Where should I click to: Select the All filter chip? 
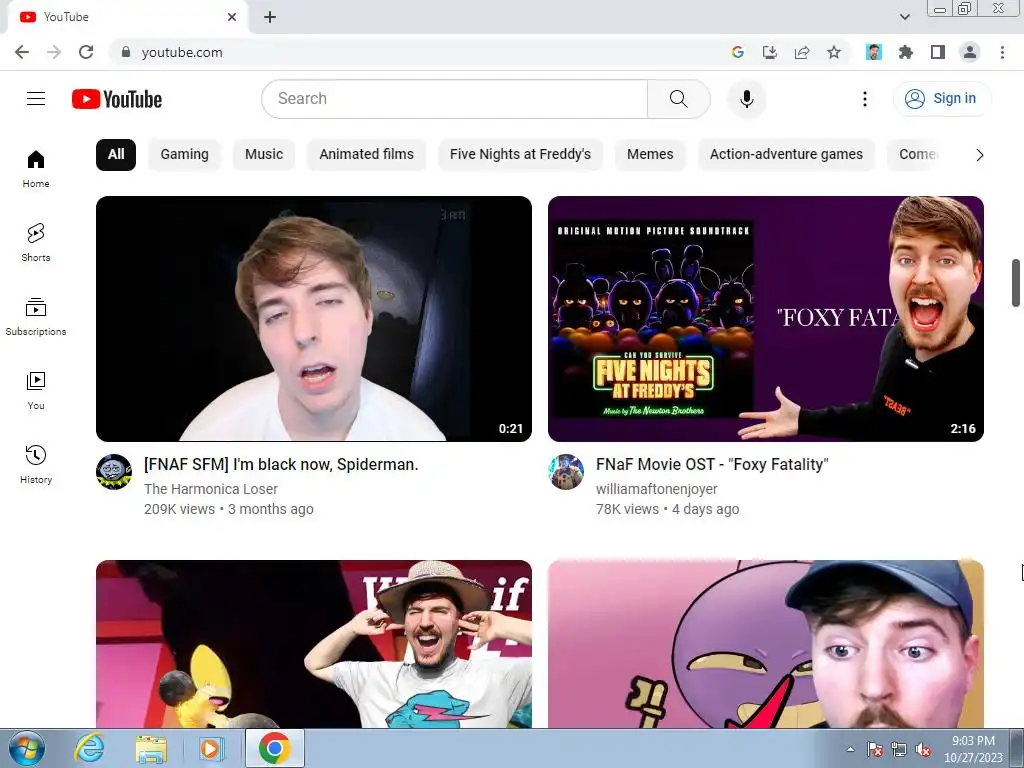coord(116,155)
